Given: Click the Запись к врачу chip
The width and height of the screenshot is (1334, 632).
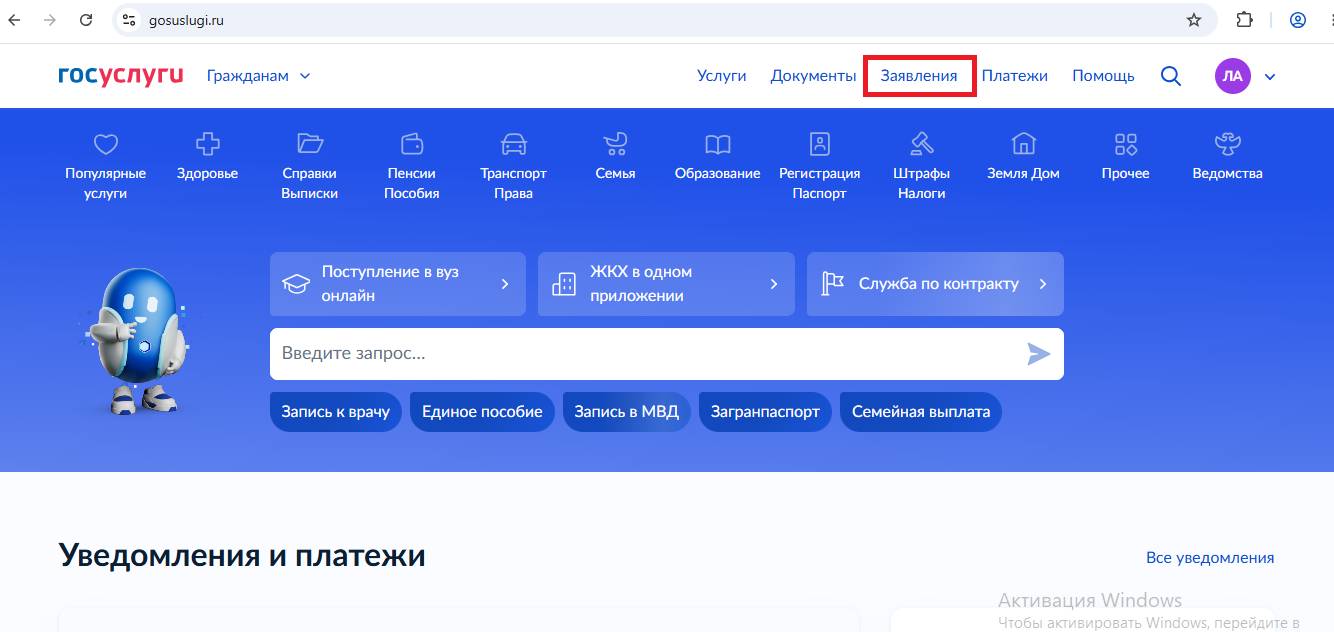Looking at the screenshot, I should click(336, 412).
